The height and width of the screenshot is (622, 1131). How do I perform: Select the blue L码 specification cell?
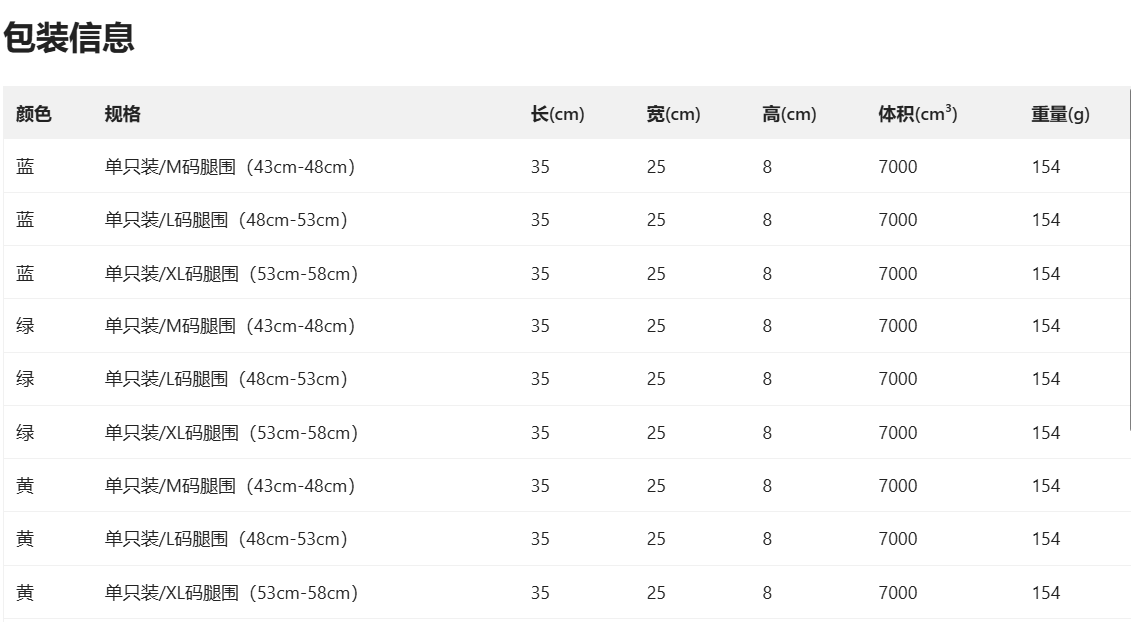coord(226,220)
